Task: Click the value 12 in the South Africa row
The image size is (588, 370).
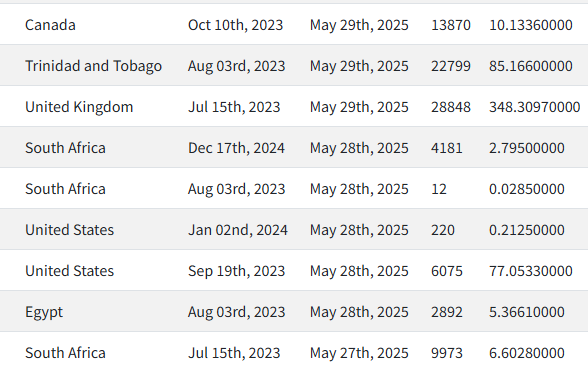Action: coord(439,189)
